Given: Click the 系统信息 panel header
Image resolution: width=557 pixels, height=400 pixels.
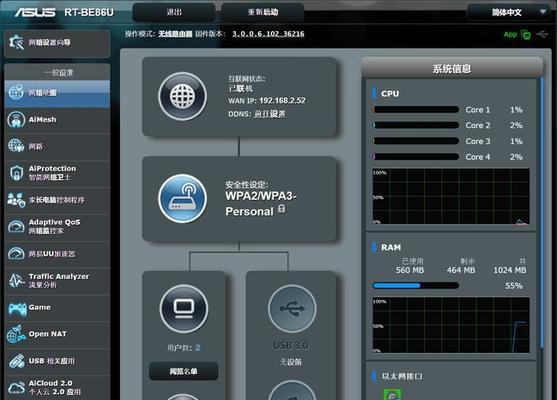Looking at the screenshot, I should (x=452, y=68).
